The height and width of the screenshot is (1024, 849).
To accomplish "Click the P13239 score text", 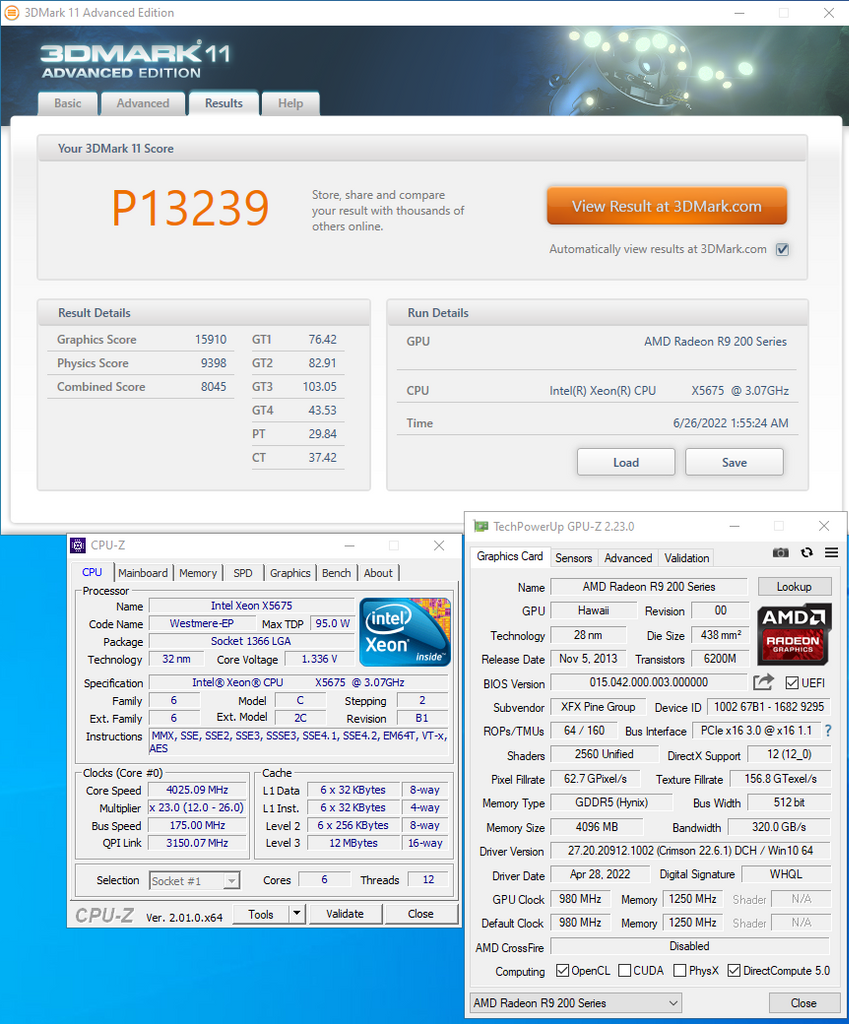I will click(x=190, y=208).
